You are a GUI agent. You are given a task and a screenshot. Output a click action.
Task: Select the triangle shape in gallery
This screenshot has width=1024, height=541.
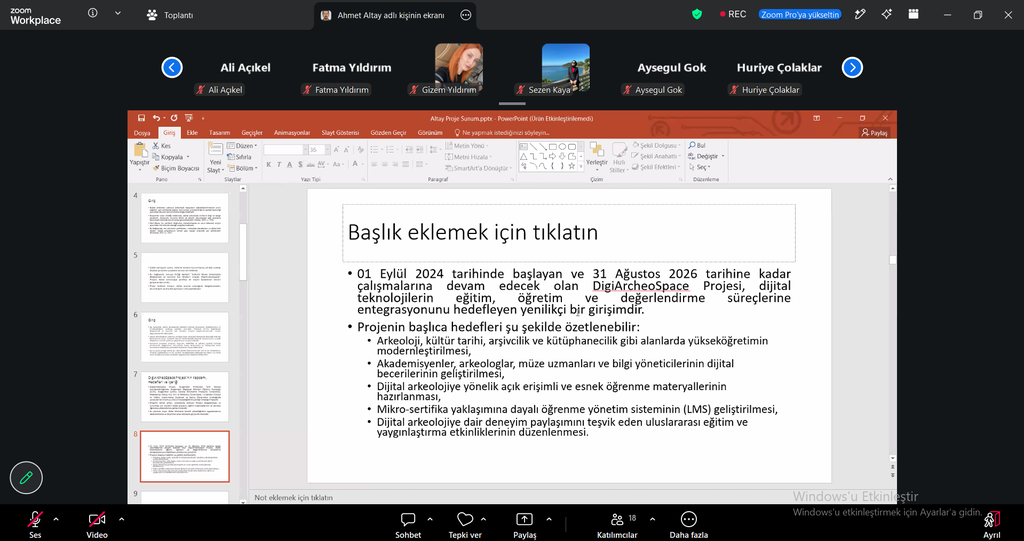523,156
